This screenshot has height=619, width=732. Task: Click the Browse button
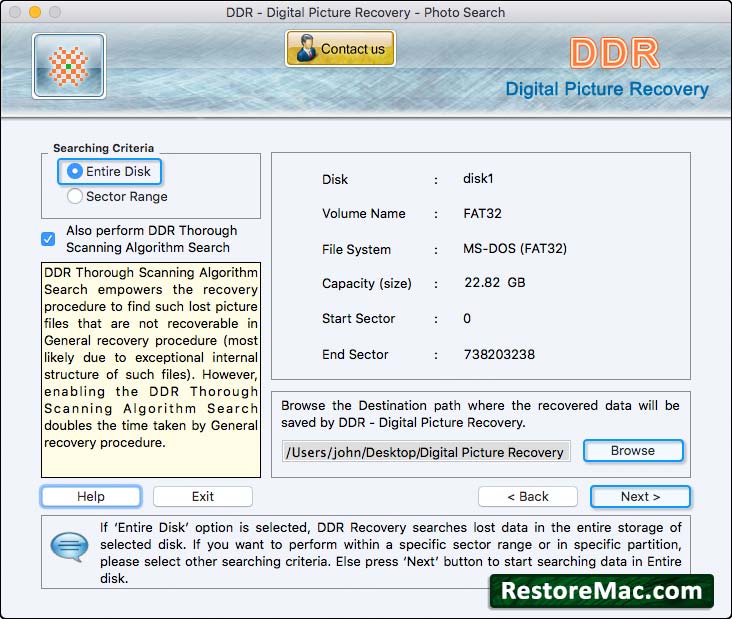pos(633,451)
